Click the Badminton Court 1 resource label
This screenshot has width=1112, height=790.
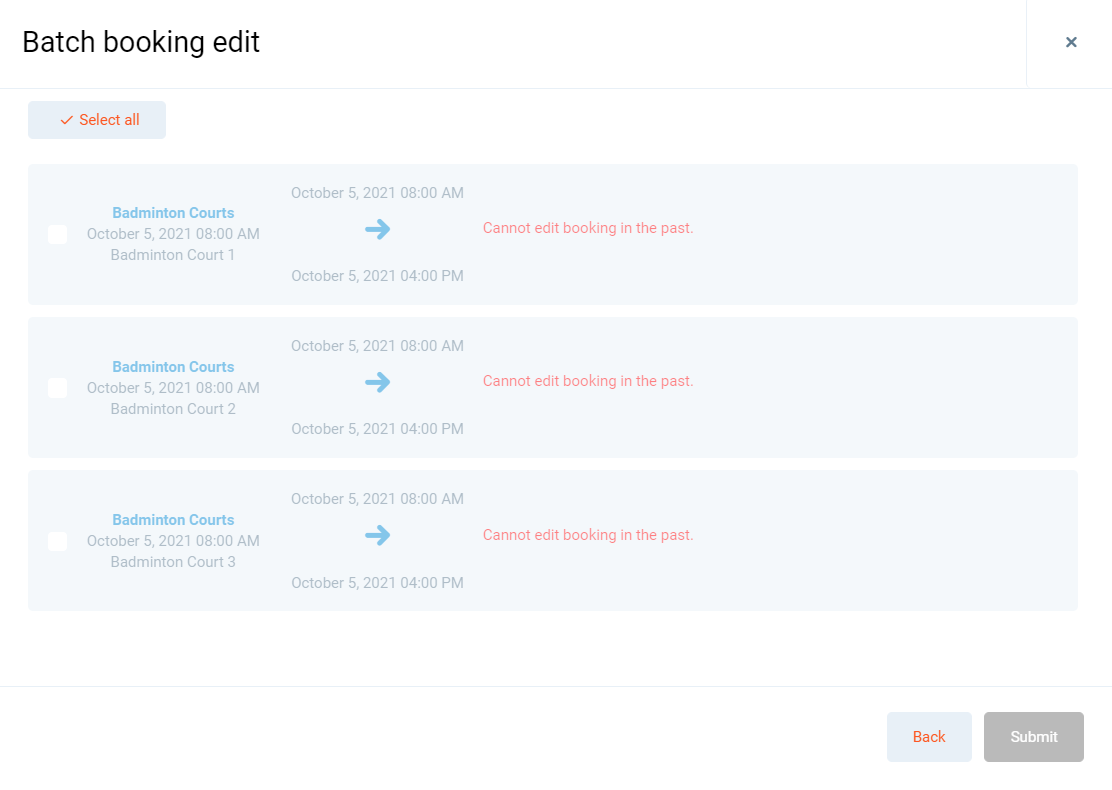pyautogui.click(x=173, y=255)
